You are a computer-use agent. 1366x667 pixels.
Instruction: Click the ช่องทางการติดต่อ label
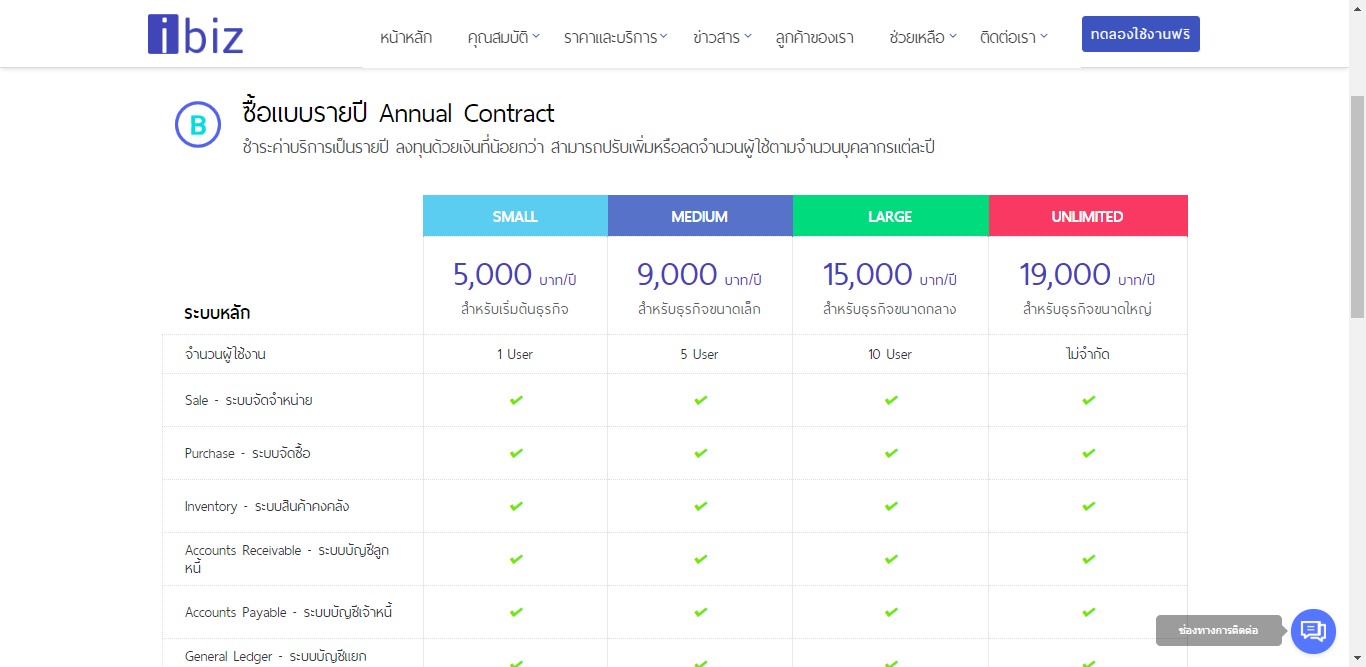point(1218,631)
